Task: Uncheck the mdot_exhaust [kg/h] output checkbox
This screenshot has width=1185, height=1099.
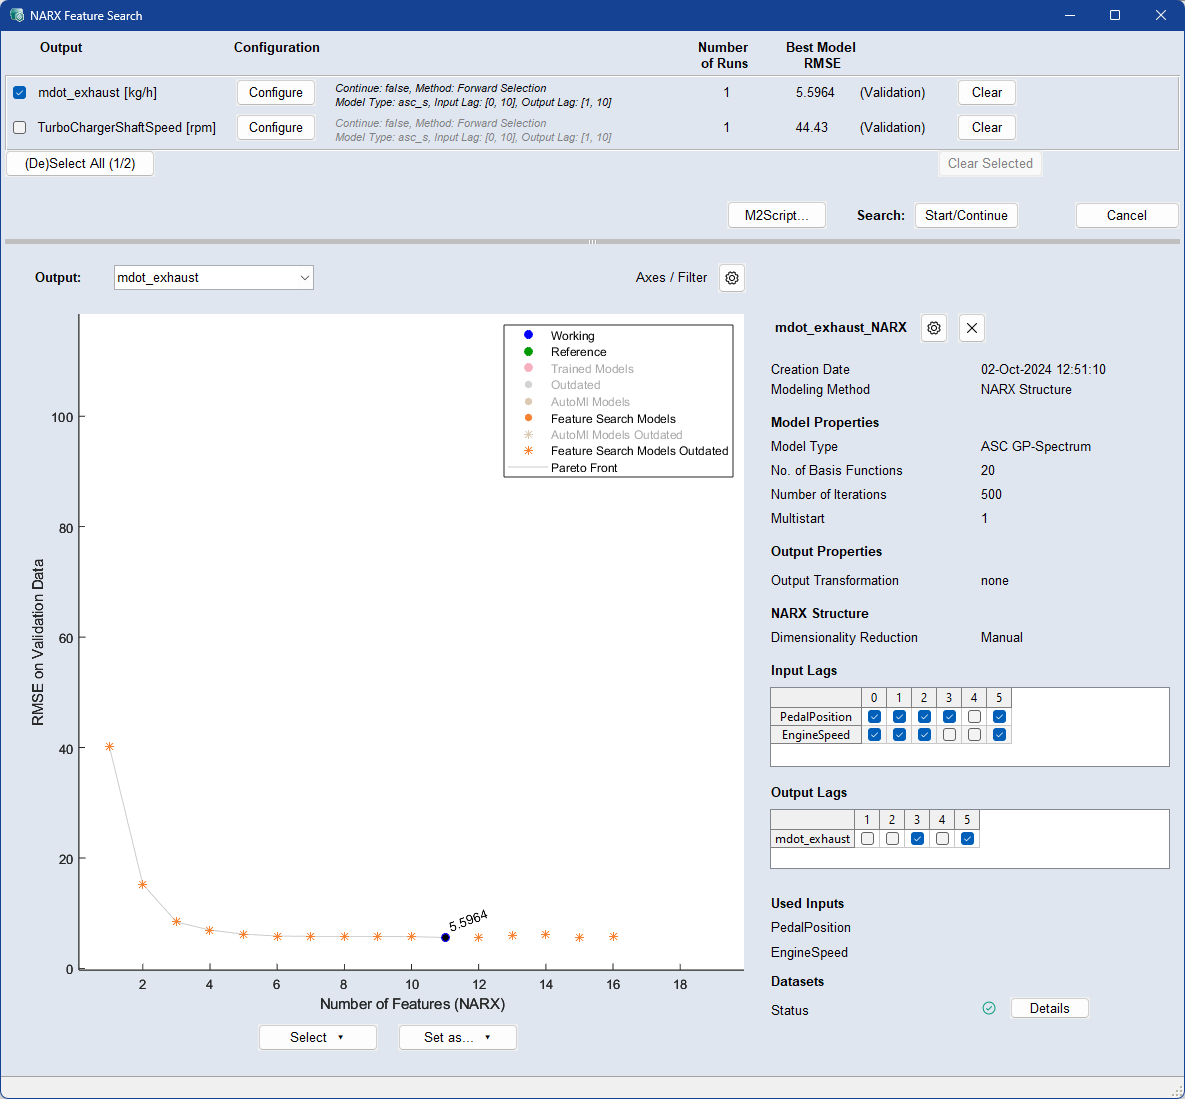Action: tap(20, 93)
